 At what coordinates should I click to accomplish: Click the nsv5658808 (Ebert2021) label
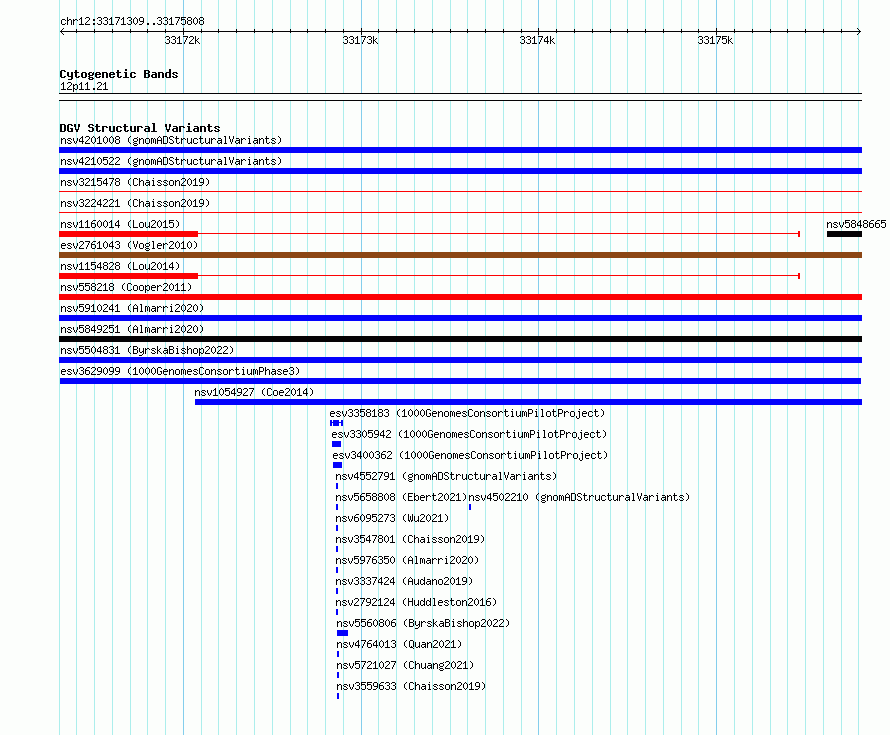(x=401, y=497)
